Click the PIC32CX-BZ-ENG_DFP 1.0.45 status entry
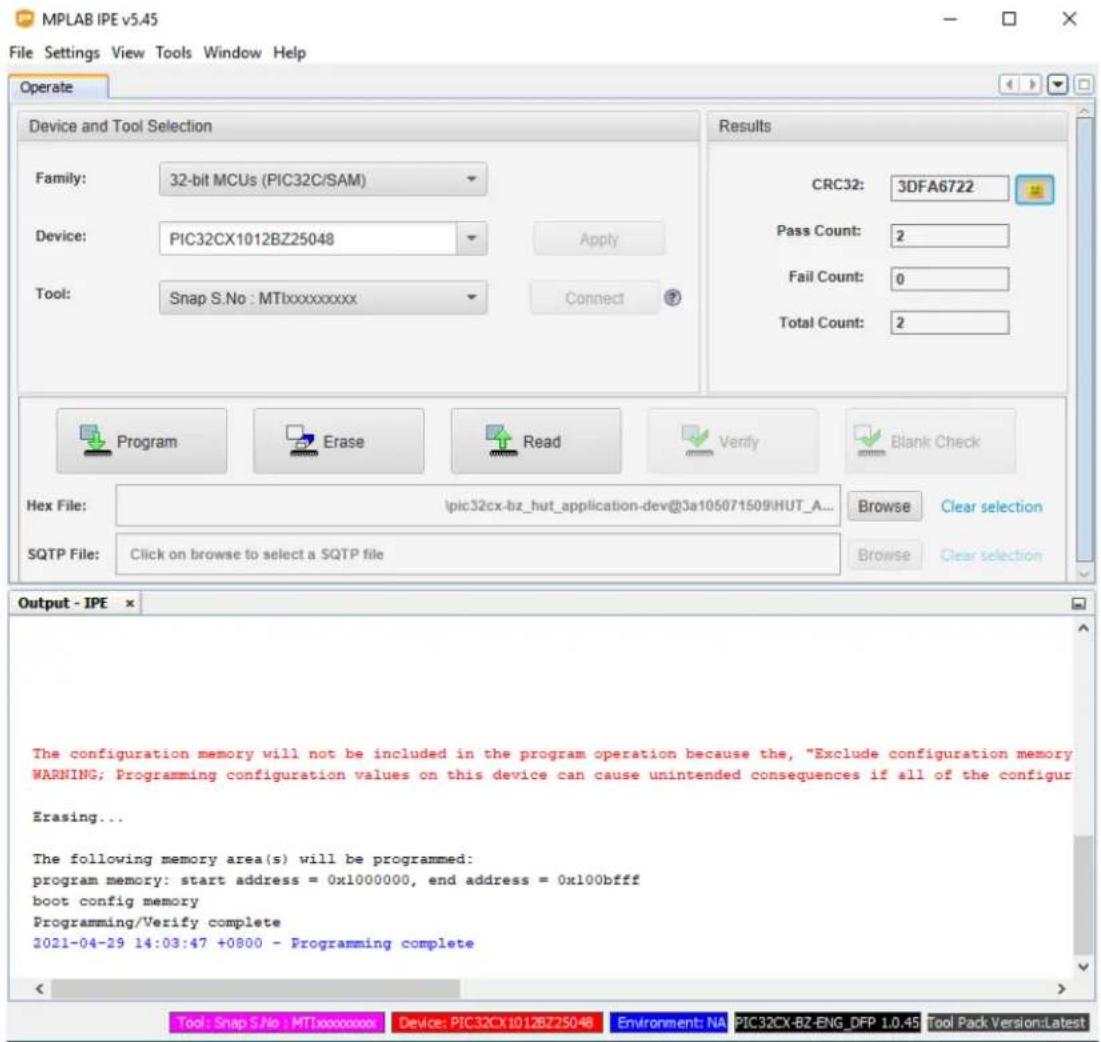Image resolution: width=1101 pixels, height=1042 pixels. [826, 1022]
